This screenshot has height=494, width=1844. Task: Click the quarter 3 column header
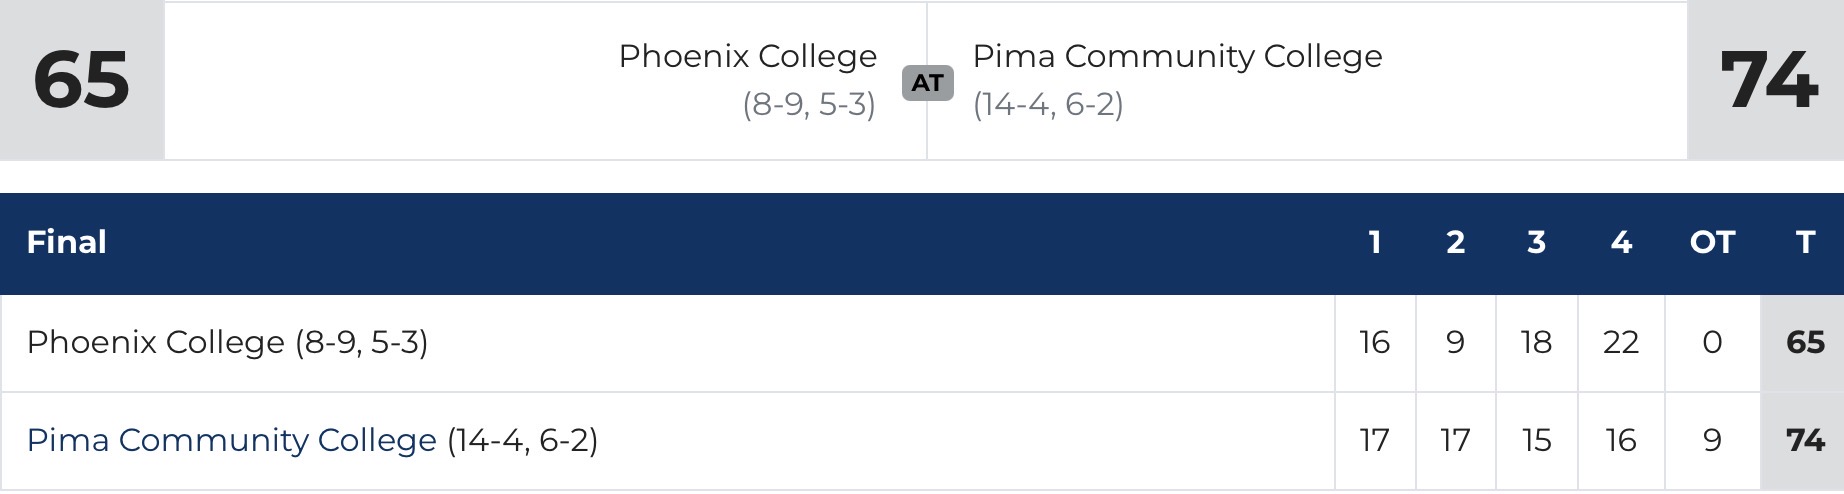pyautogui.click(x=1537, y=242)
